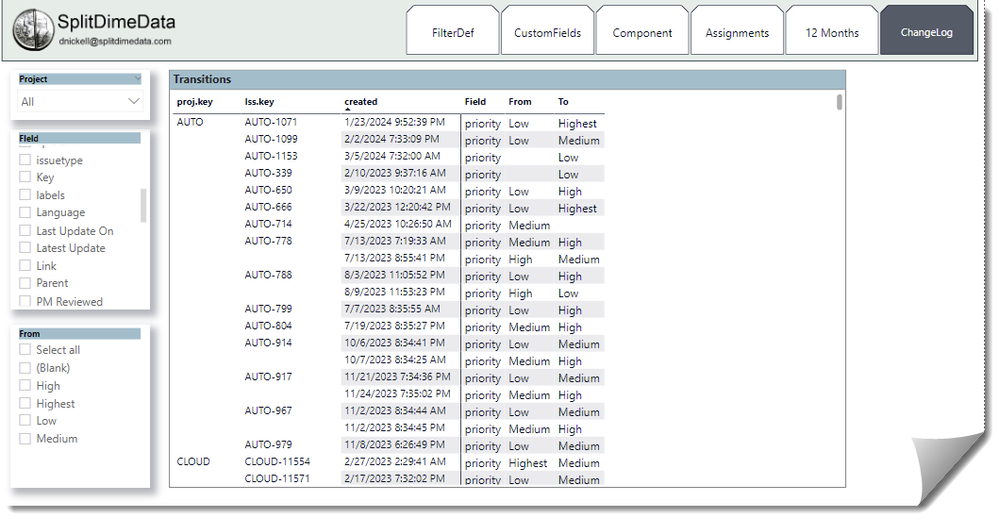Screen dimensions: 999x520
Task: Click the Project slicer header chevron
Action: [x=138, y=78]
